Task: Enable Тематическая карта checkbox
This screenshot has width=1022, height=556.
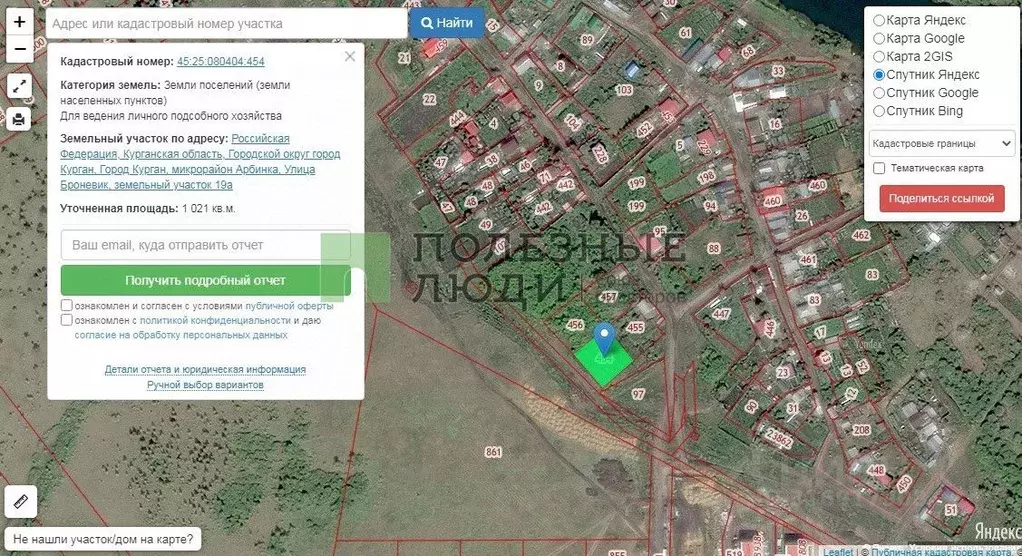Action: tap(879, 168)
